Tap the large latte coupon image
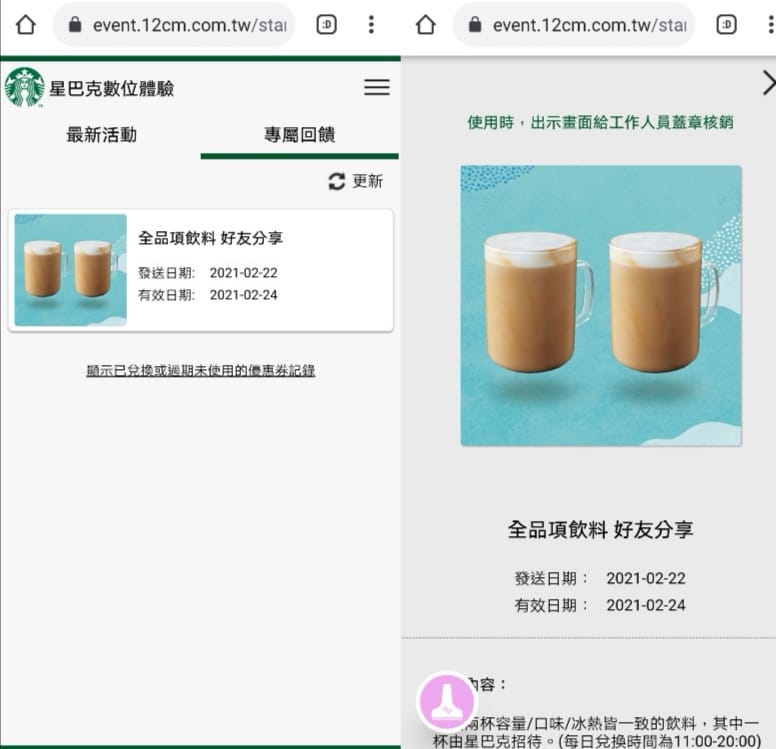Image resolution: width=776 pixels, height=749 pixels. pos(601,306)
